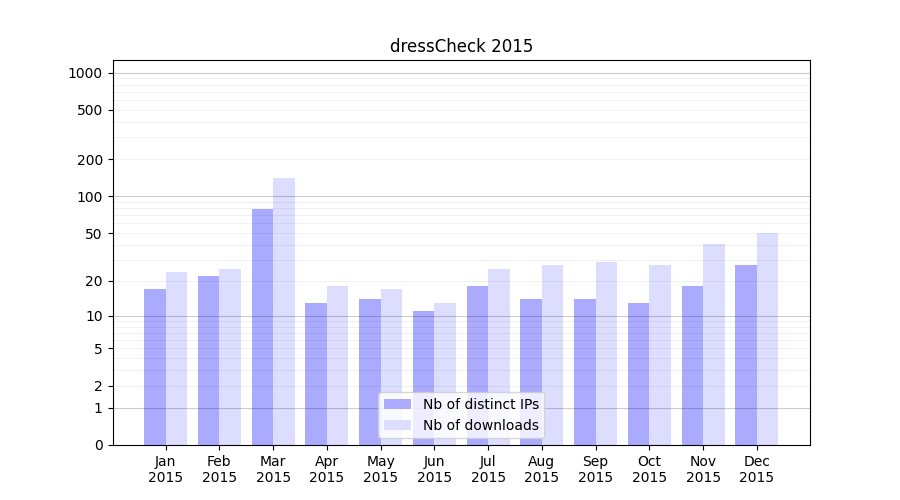900x500 pixels.
Task: Select the Nb of downloads legend label
Action: point(480,425)
